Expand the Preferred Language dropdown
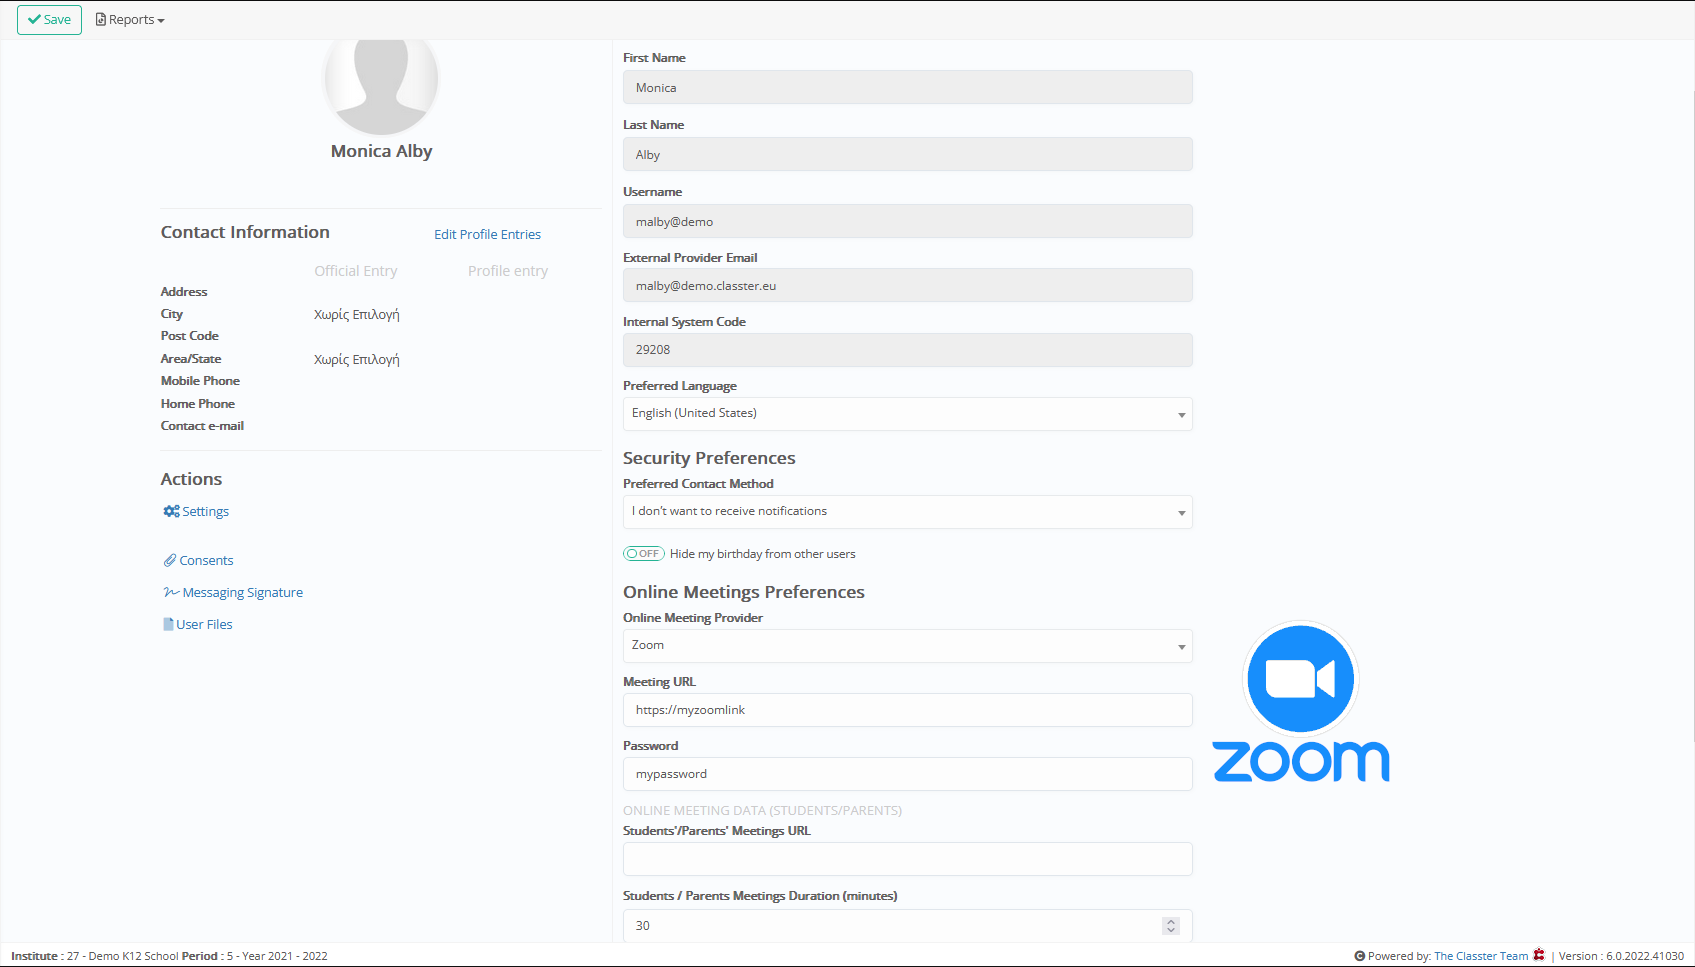Image resolution: width=1695 pixels, height=967 pixels. coord(907,414)
